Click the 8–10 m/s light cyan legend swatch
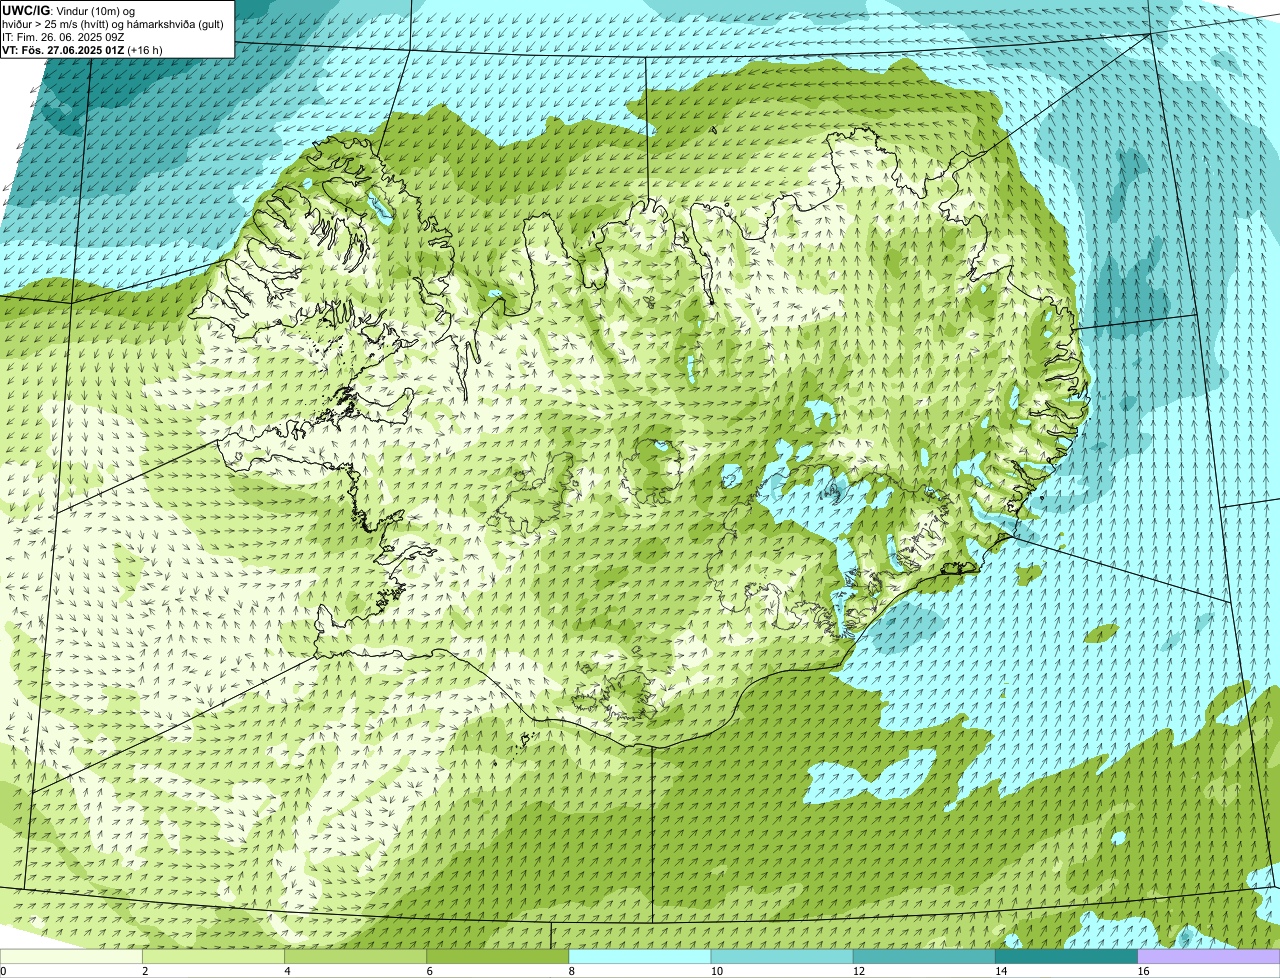This screenshot has height=978, width=1280. 640,957
